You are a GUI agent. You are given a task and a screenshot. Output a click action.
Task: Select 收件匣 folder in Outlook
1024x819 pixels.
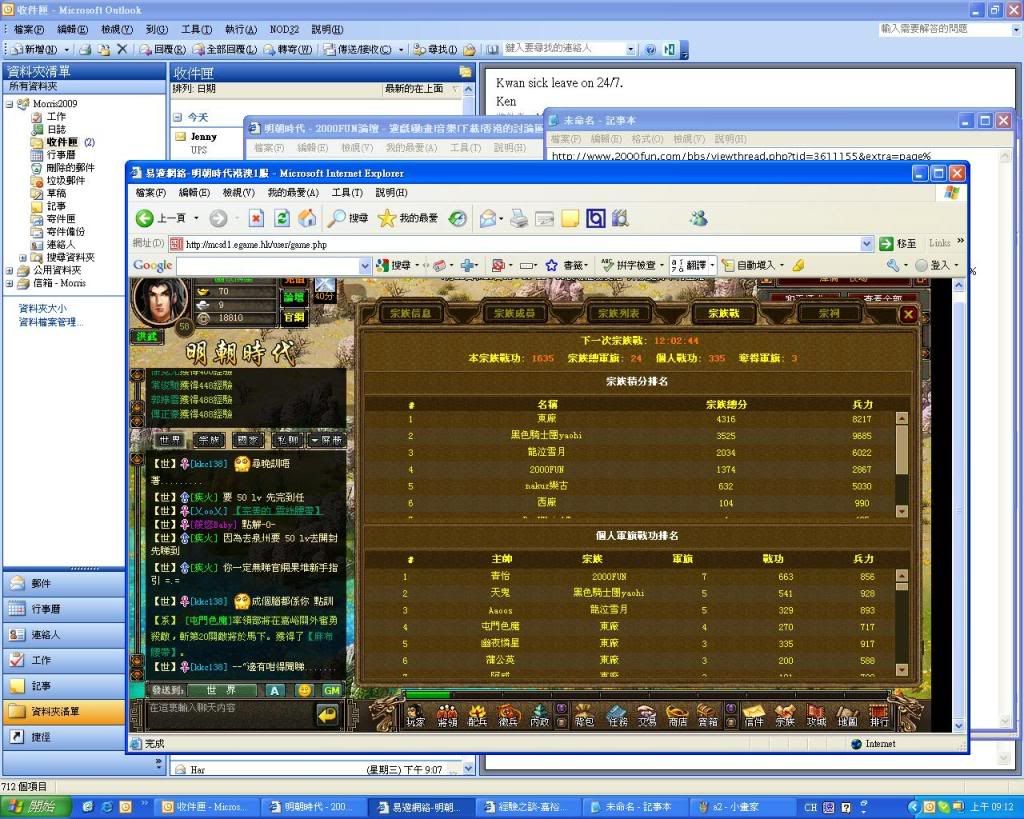pyautogui.click(x=62, y=142)
